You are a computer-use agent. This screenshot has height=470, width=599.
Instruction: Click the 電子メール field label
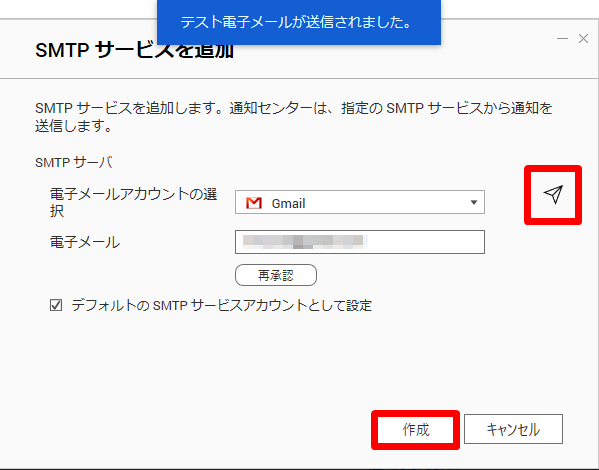tap(85, 242)
